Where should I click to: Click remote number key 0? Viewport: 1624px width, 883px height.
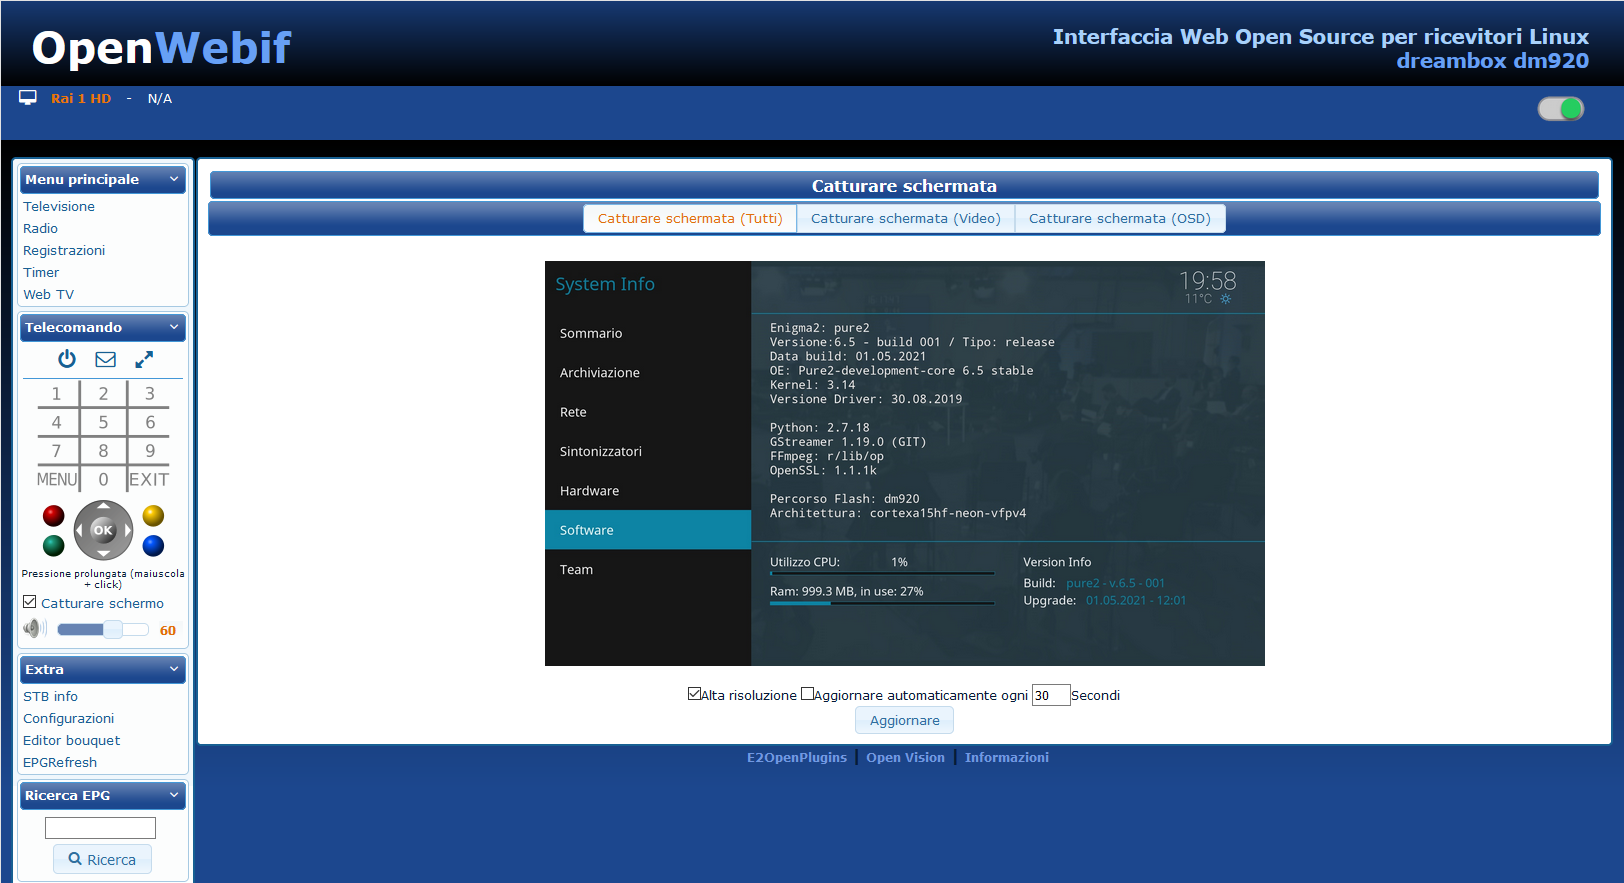103,480
